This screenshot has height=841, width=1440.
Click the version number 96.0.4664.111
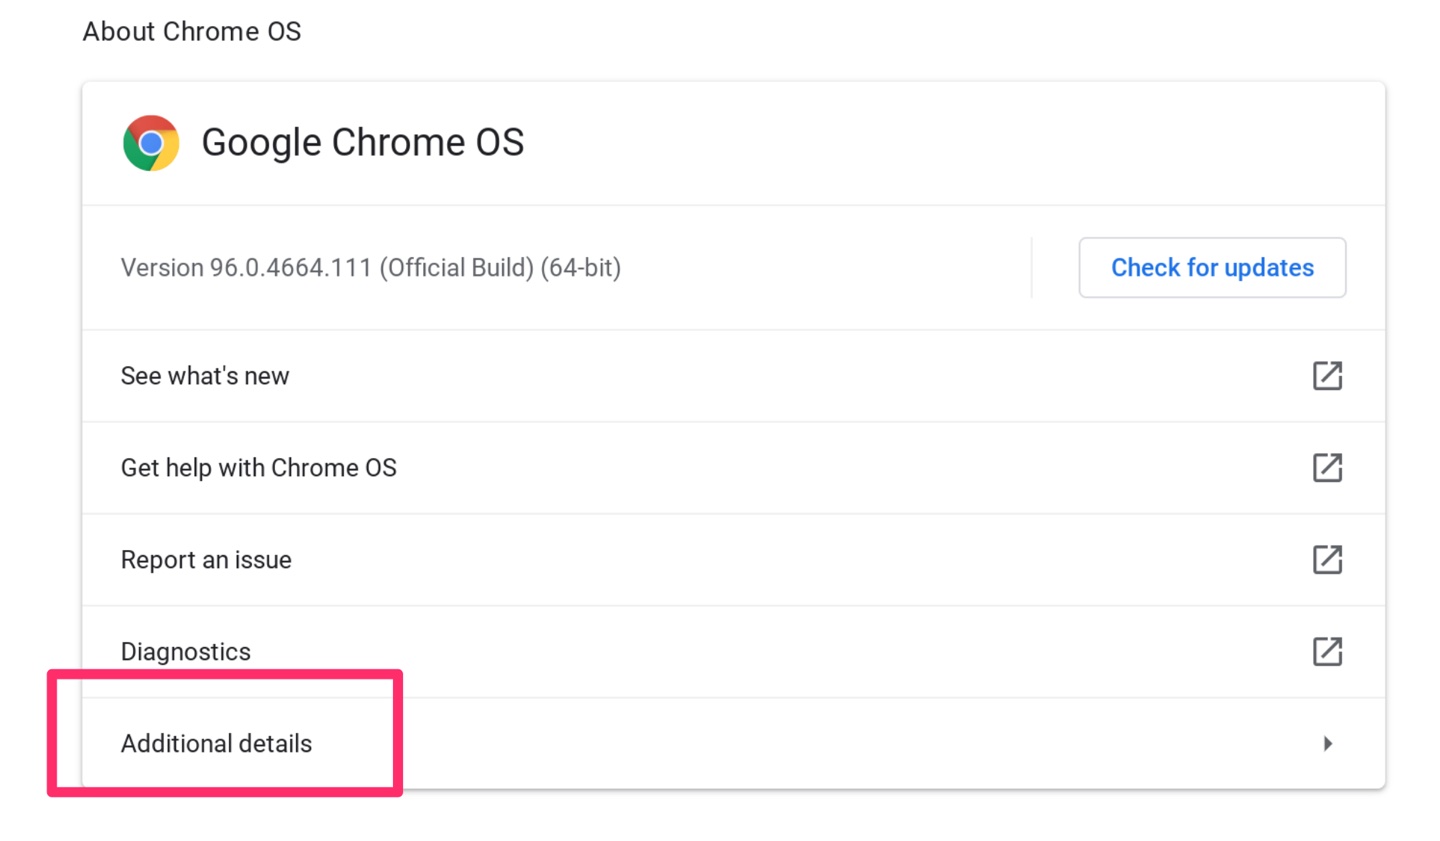(290, 268)
